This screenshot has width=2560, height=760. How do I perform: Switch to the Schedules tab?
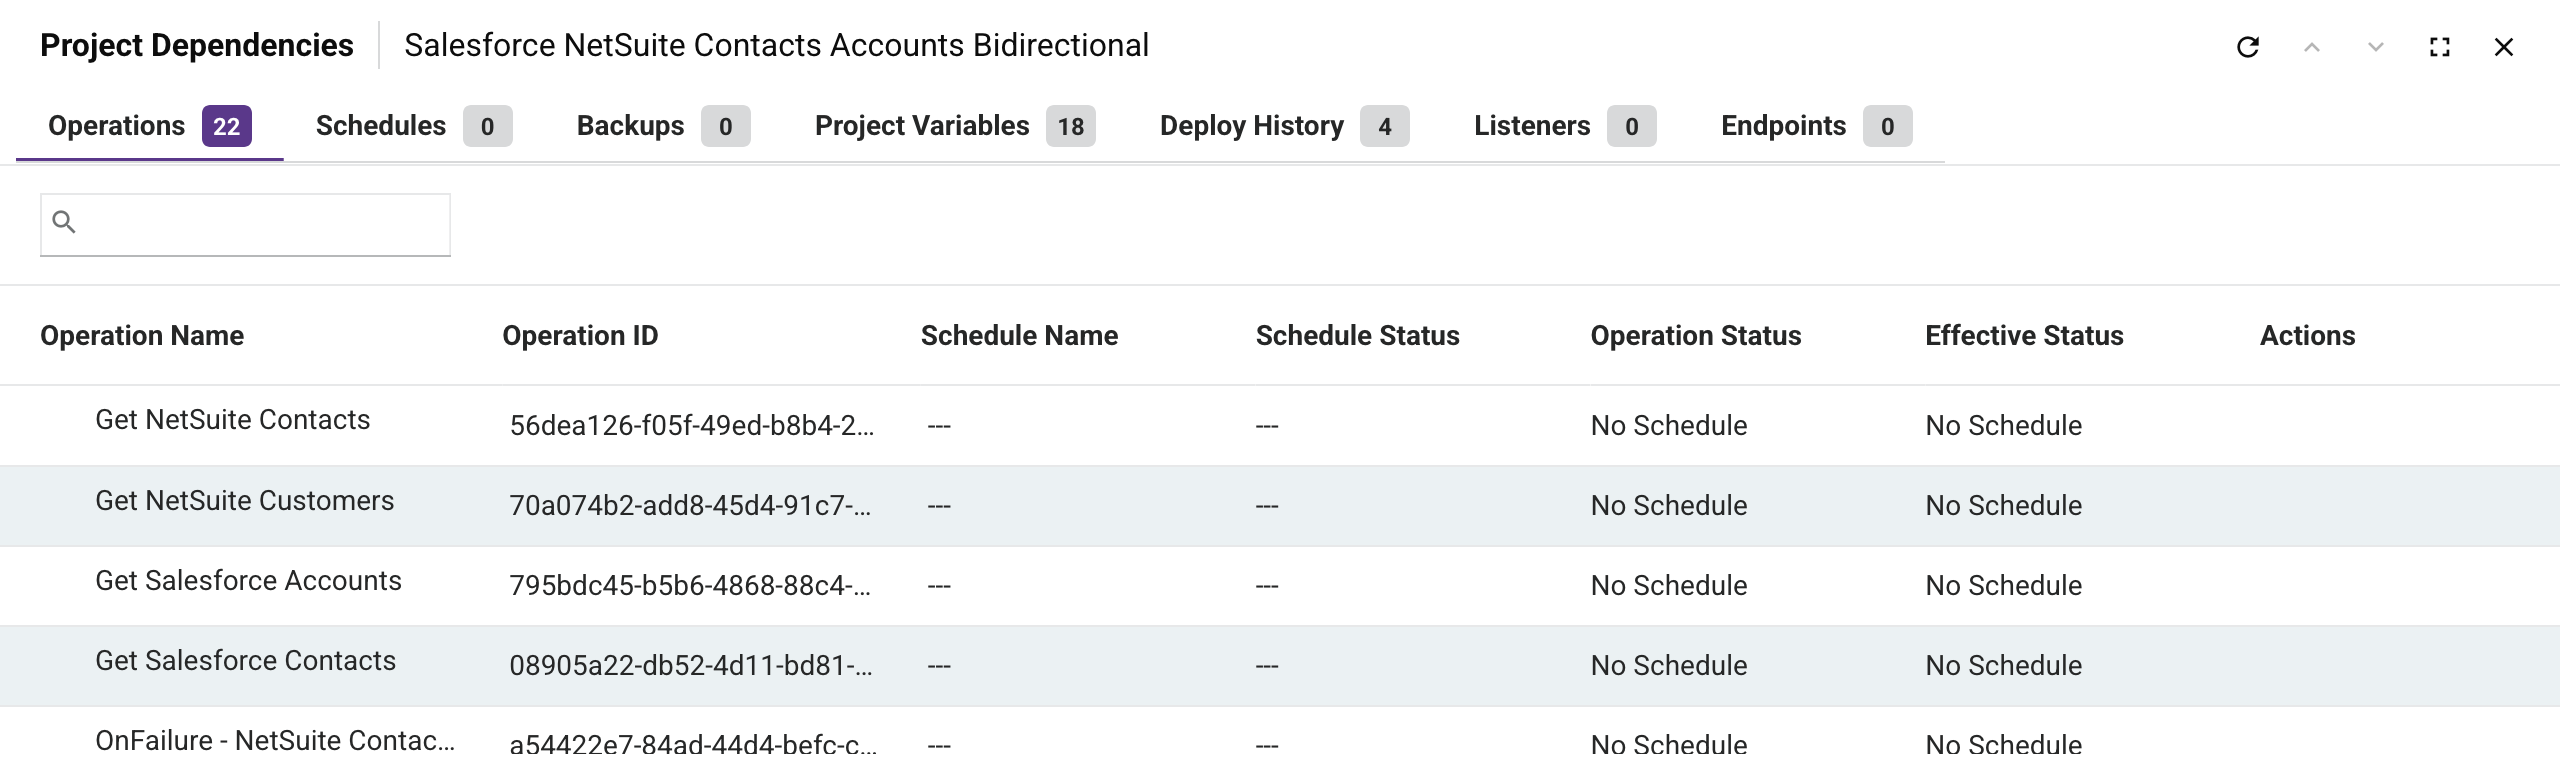tap(414, 126)
